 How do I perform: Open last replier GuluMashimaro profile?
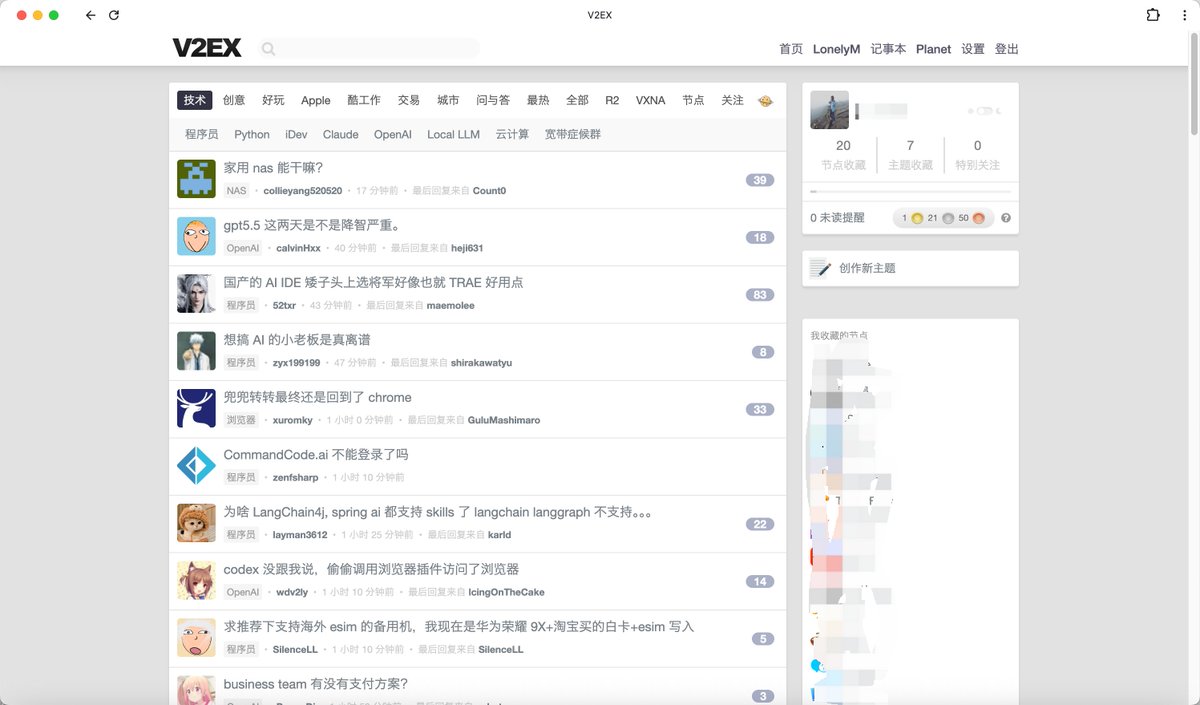(504, 421)
